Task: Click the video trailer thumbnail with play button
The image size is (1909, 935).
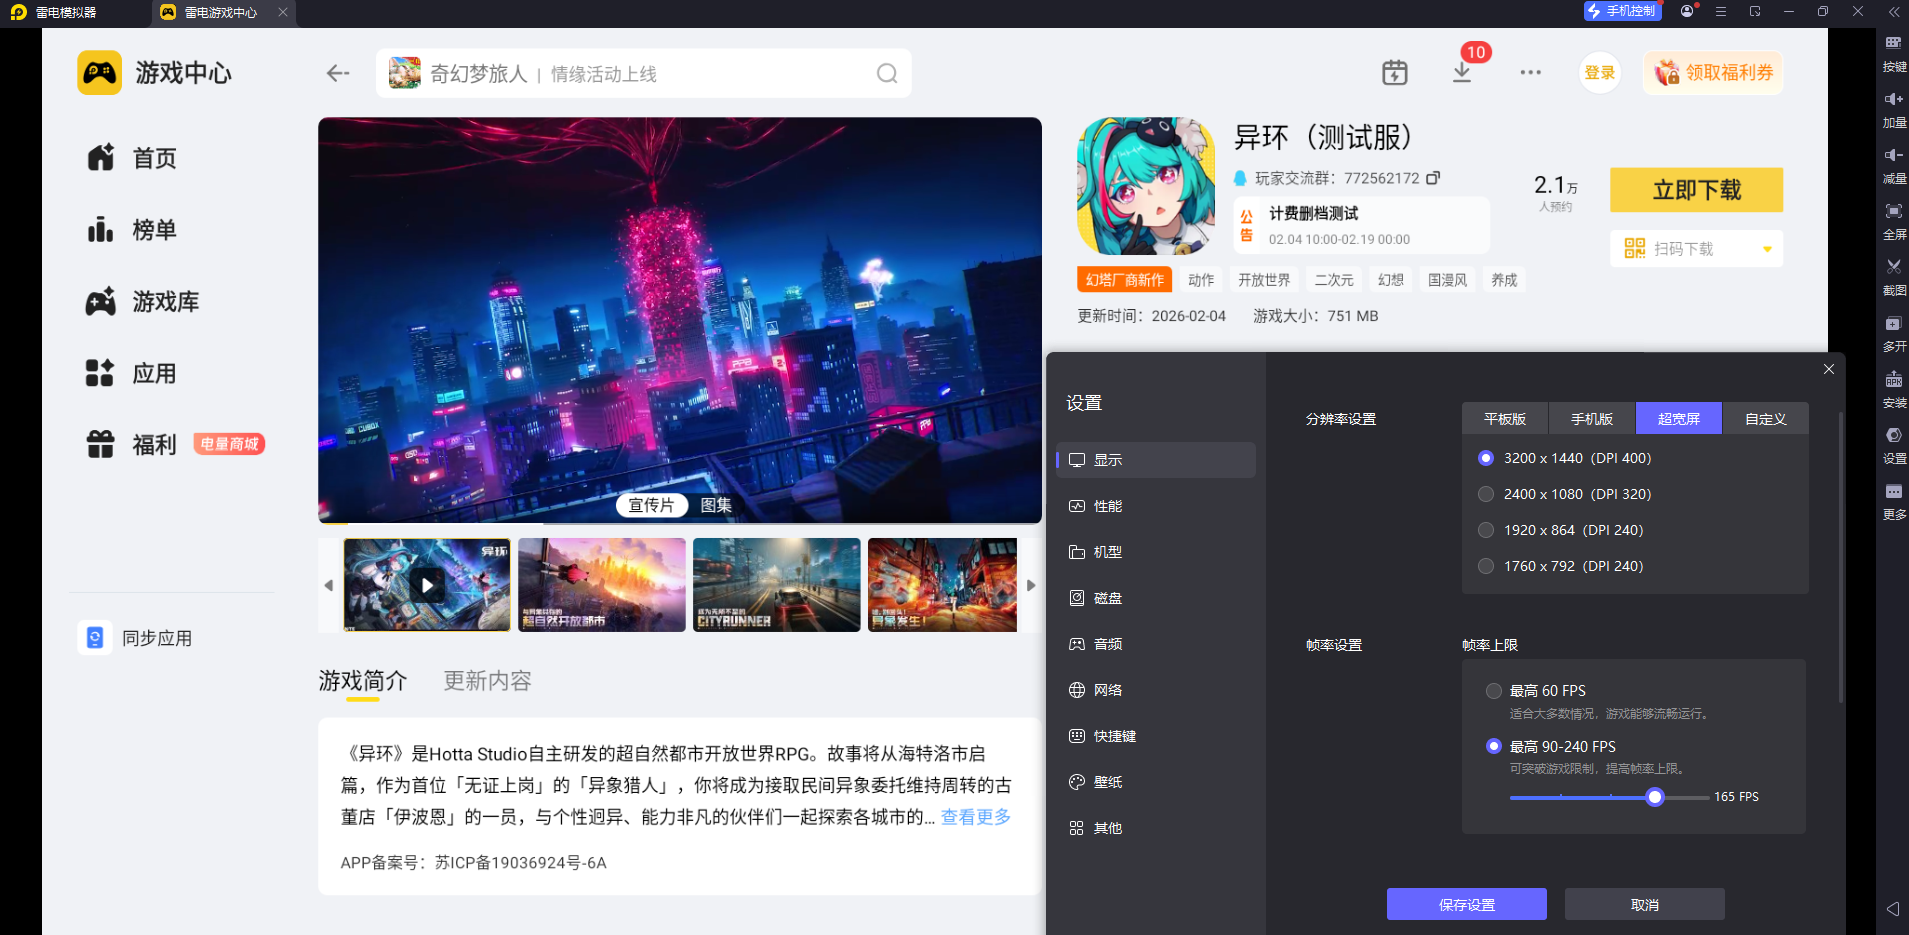Action: click(427, 585)
